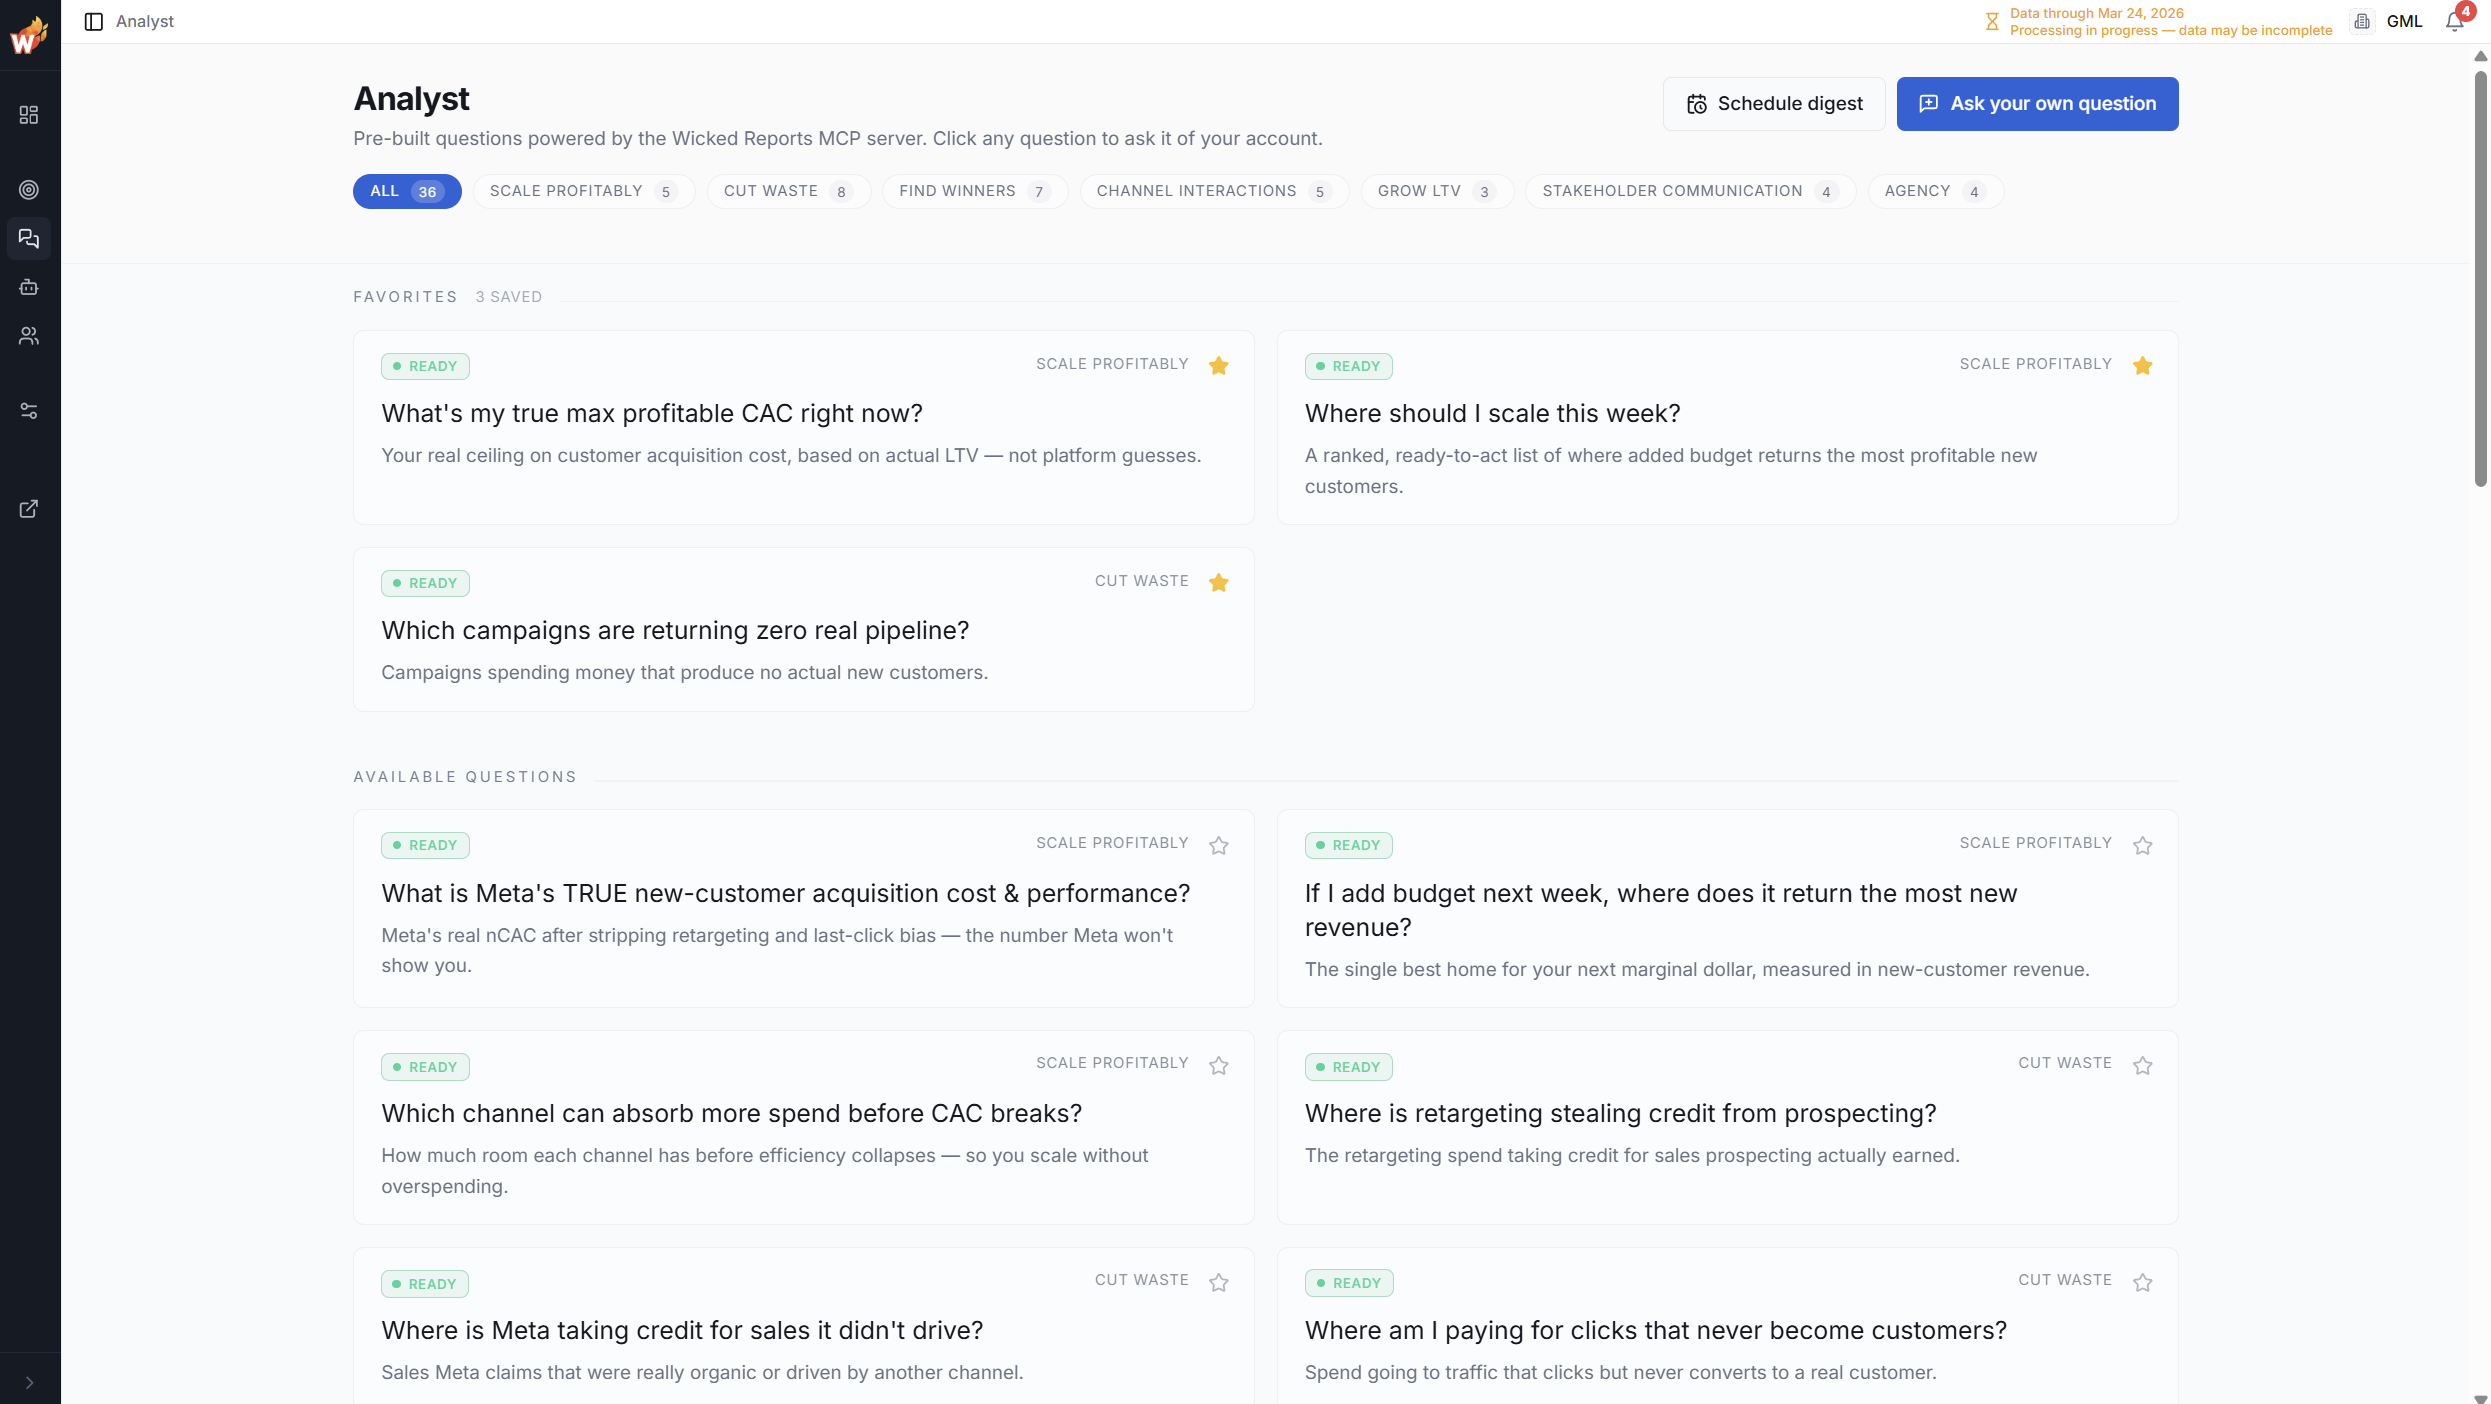2491x1404 pixels.
Task: Unfavorite 'campaigns returning zero real pipeline' star
Action: click(x=1218, y=583)
